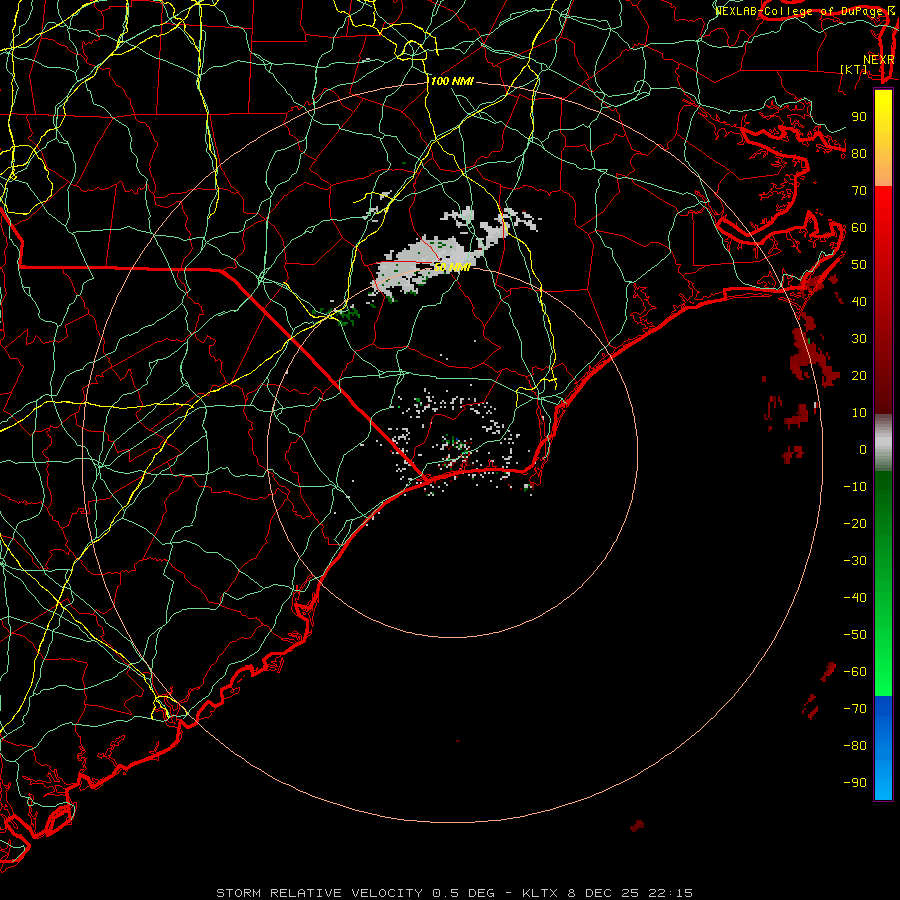Click the -40 value on the velocity scale
Viewport: 900px width, 900px height.
pyautogui.click(x=855, y=598)
